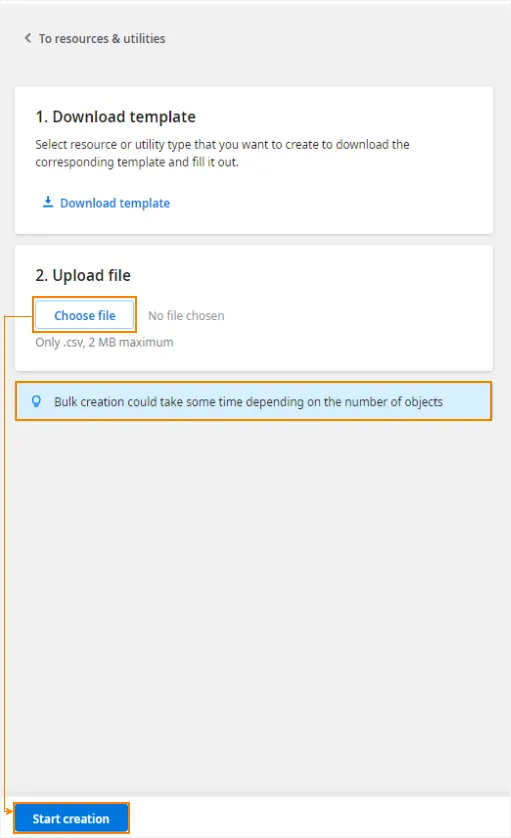This screenshot has width=511, height=838.
Task: Select the No file chosen label
Action: click(x=186, y=316)
